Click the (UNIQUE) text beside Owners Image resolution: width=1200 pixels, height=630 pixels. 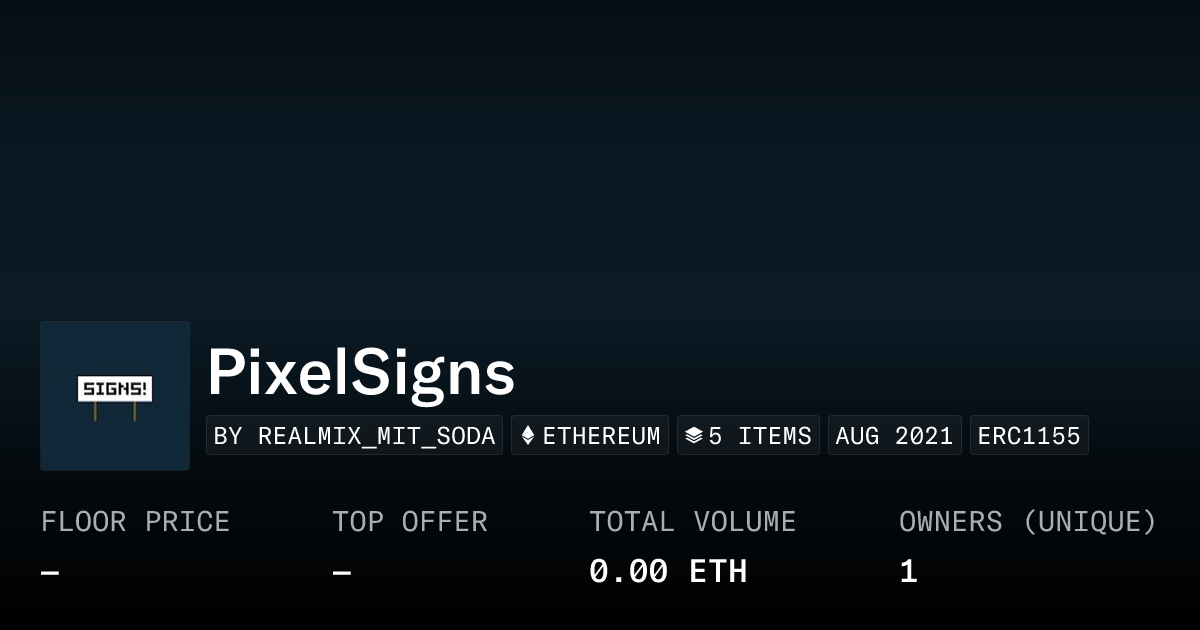coord(1089,522)
